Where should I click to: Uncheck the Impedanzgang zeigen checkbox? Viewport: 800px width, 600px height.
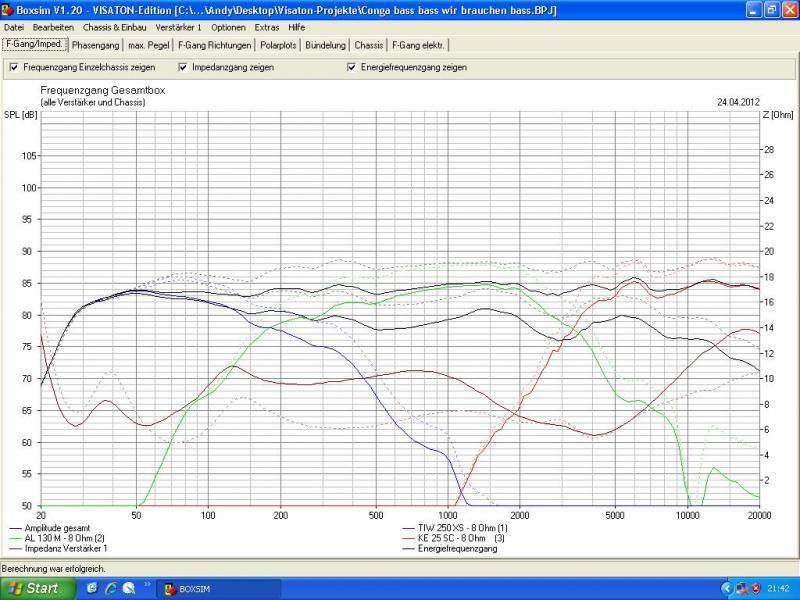[183, 67]
